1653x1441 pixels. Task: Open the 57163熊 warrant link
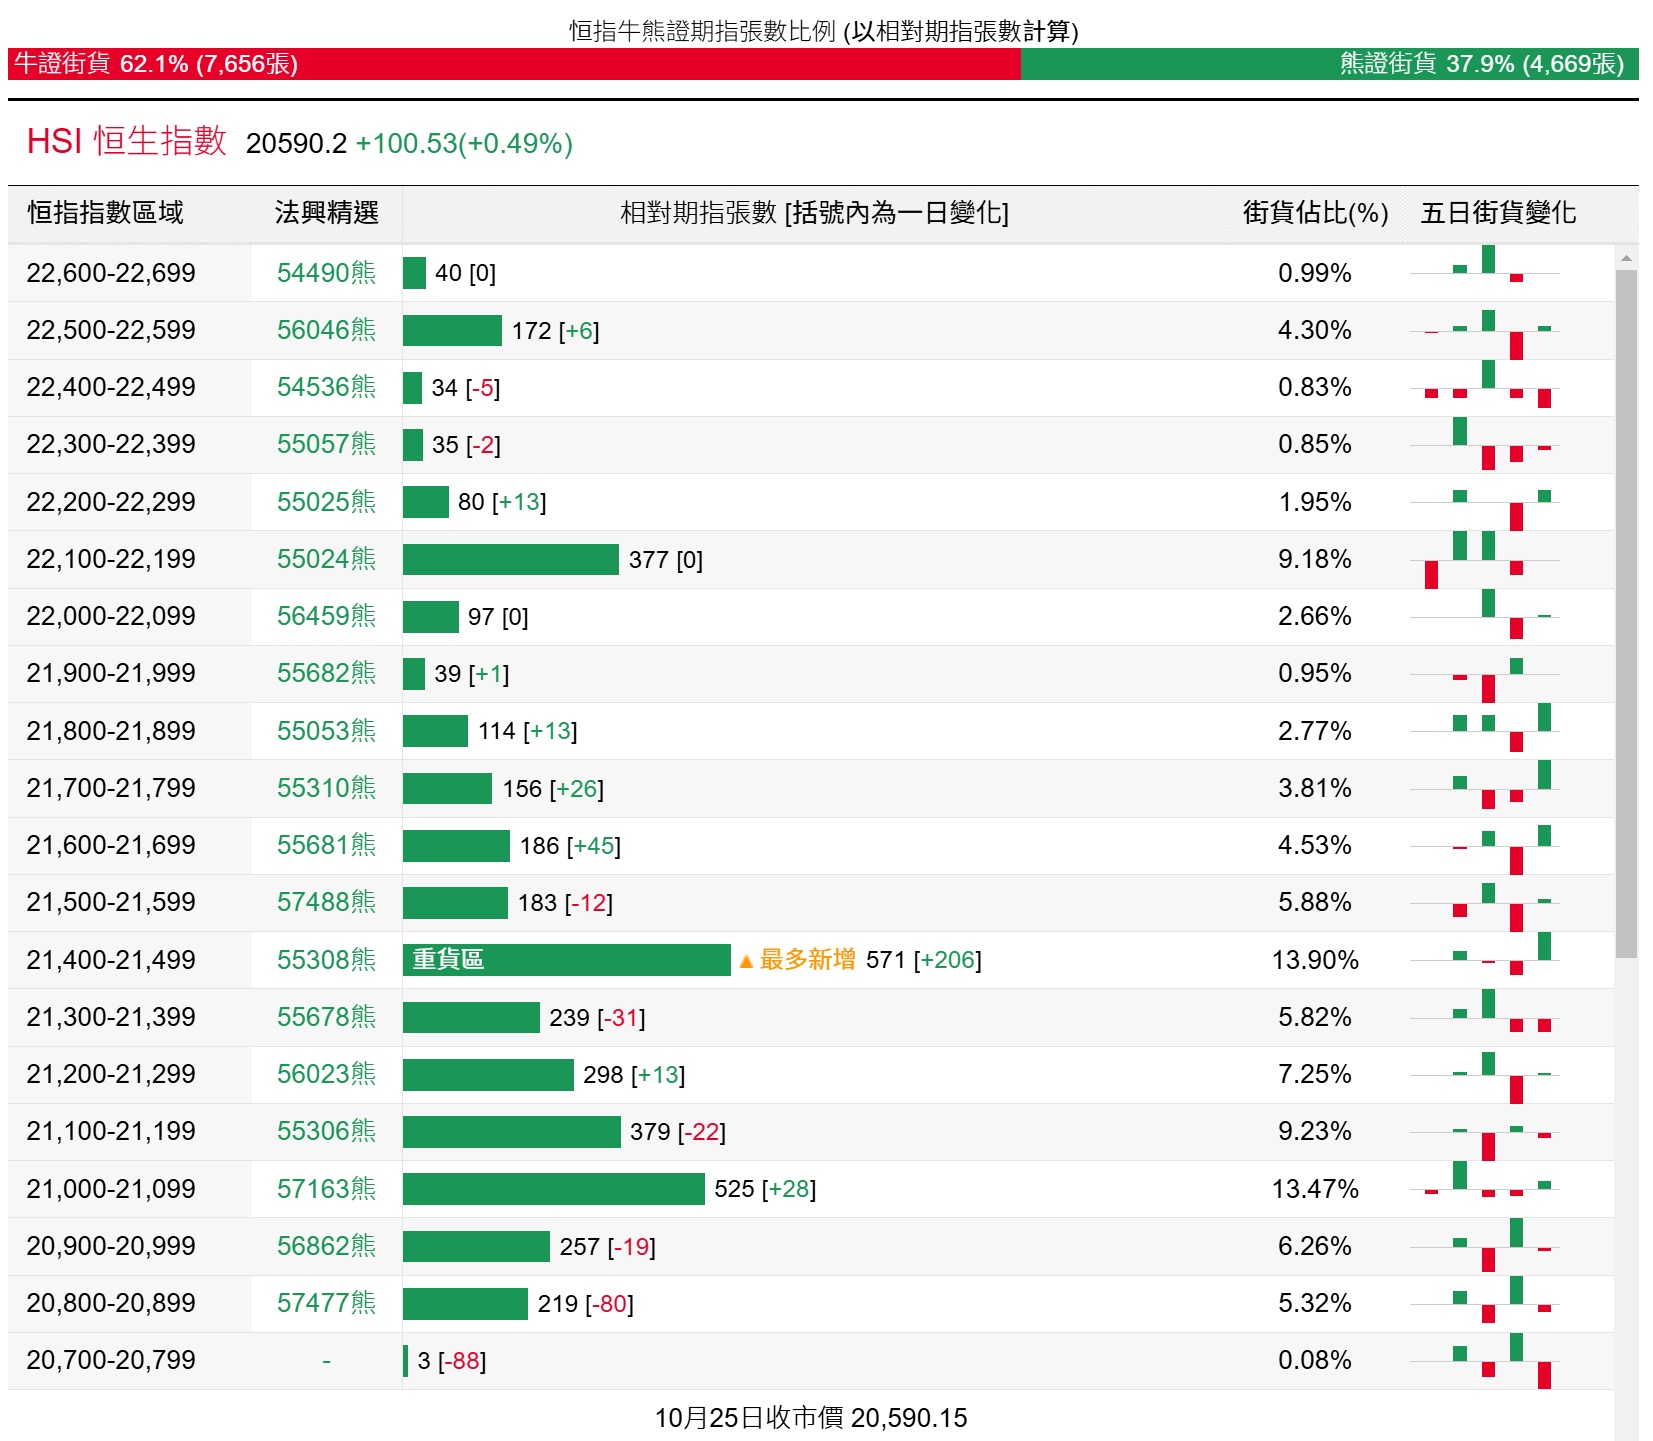(326, 1189)
